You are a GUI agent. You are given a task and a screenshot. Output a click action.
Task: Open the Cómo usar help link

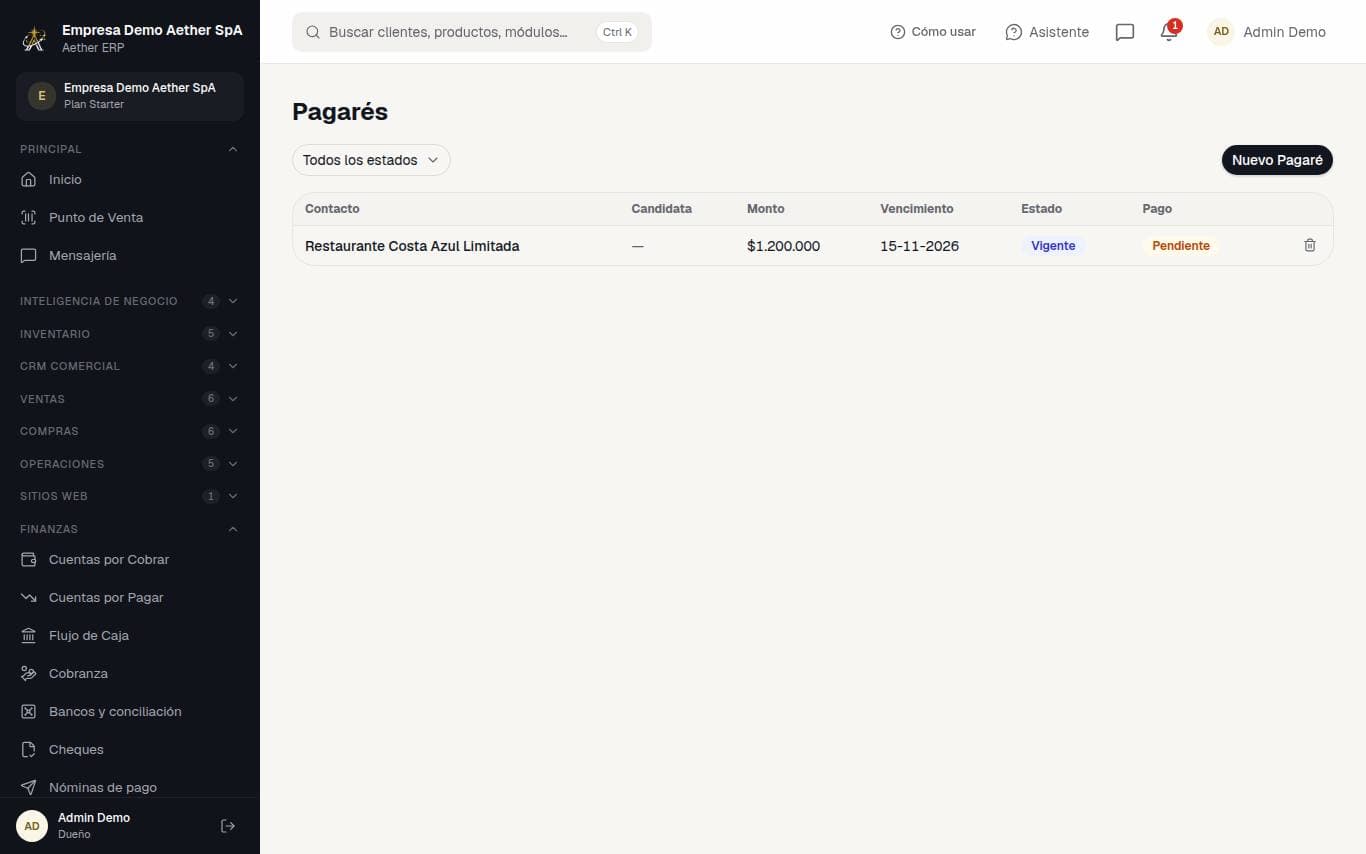pyautogui.click(x=933, y=32)
